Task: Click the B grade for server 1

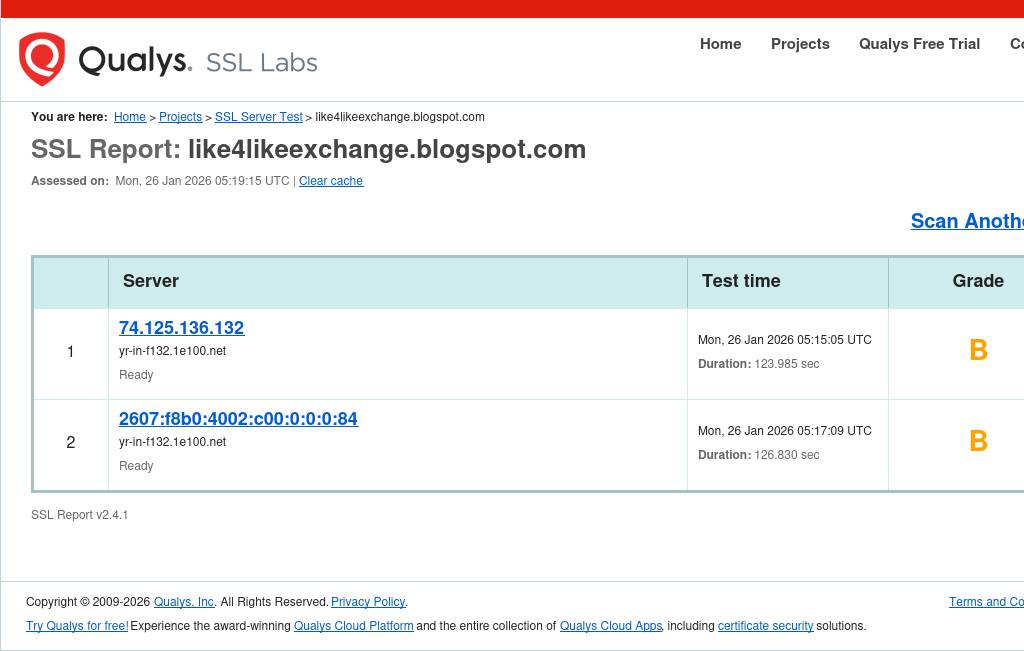Action: click(978, 350)
